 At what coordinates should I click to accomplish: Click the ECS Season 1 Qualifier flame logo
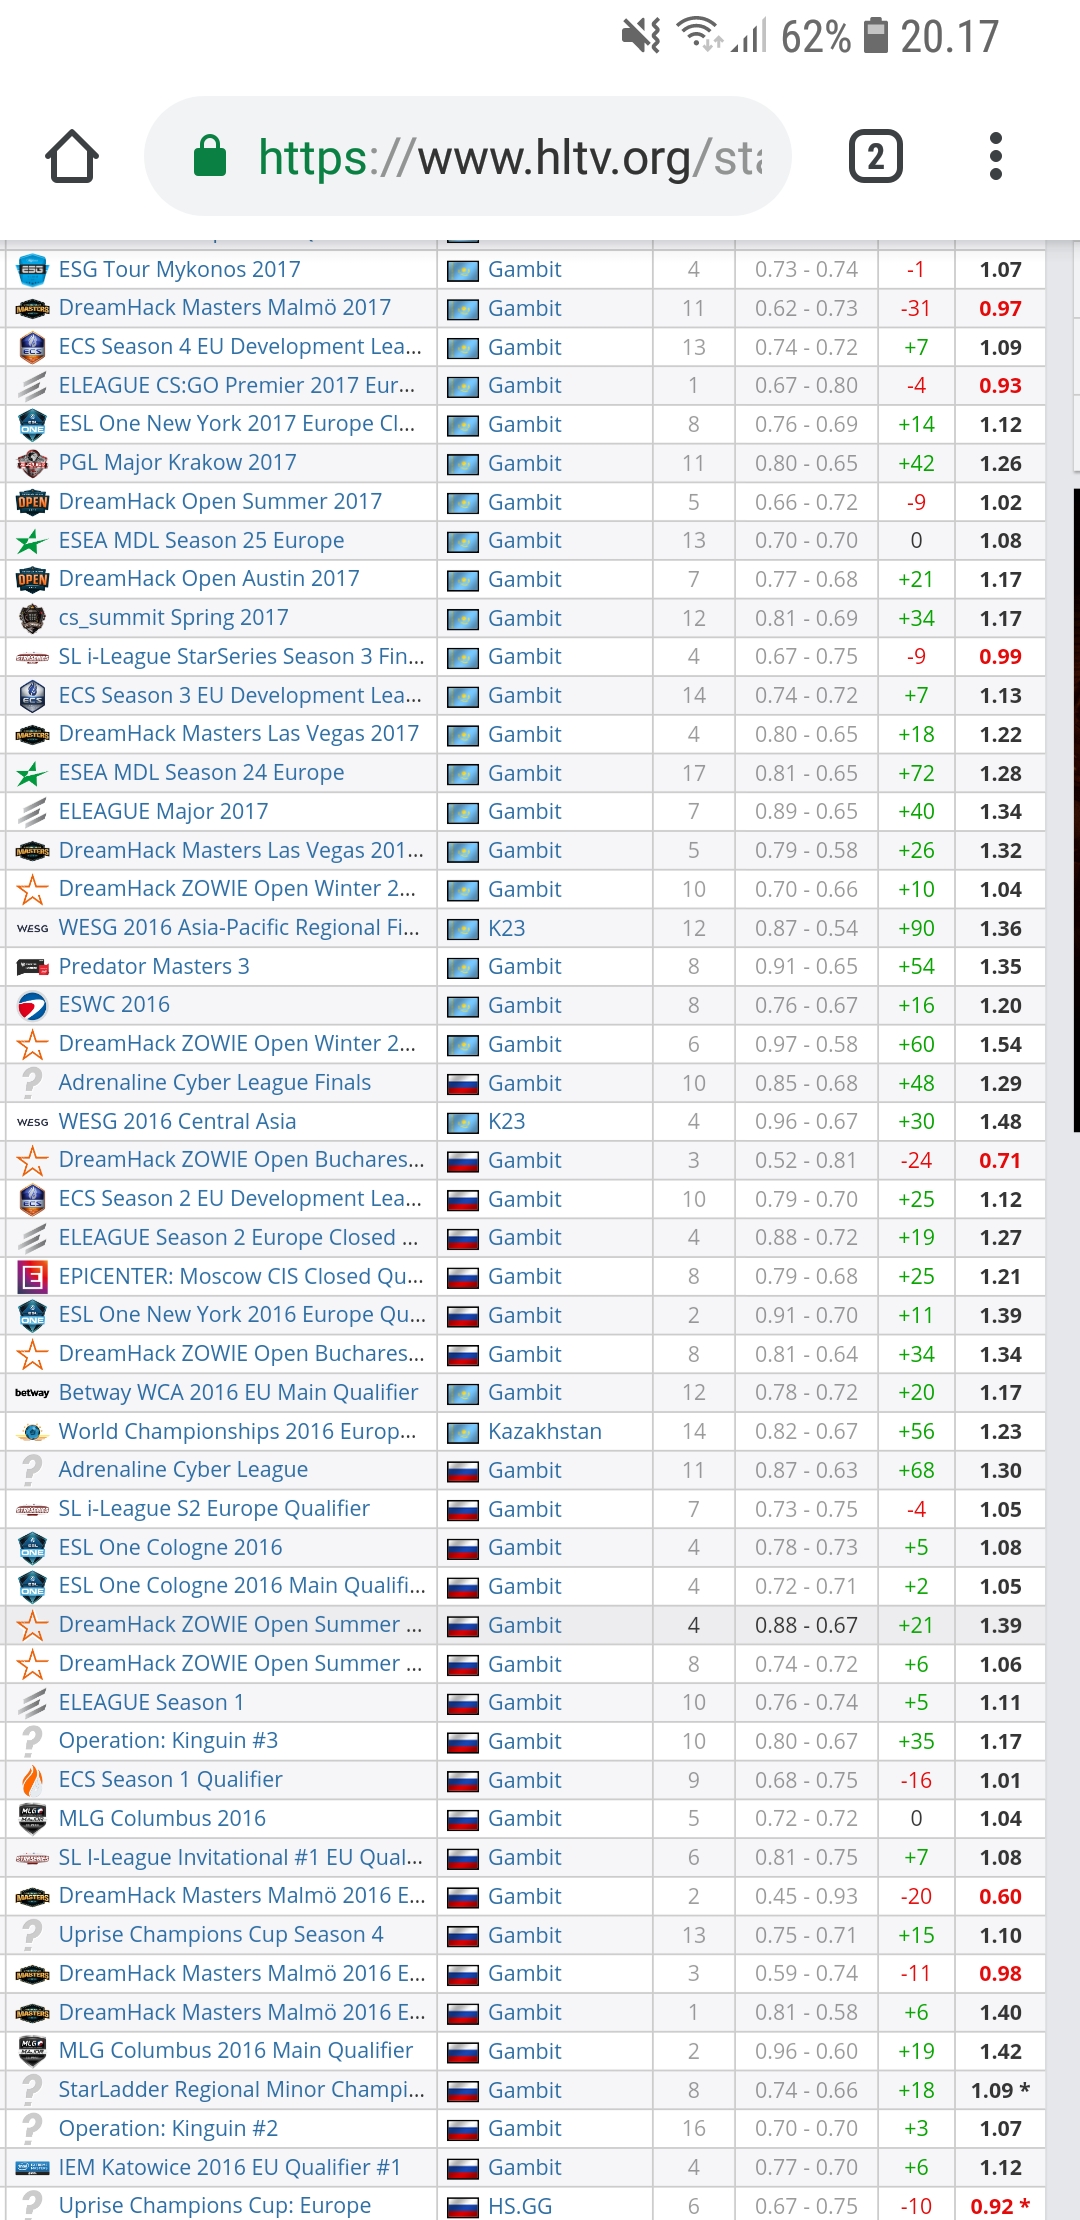(32, 1780)
